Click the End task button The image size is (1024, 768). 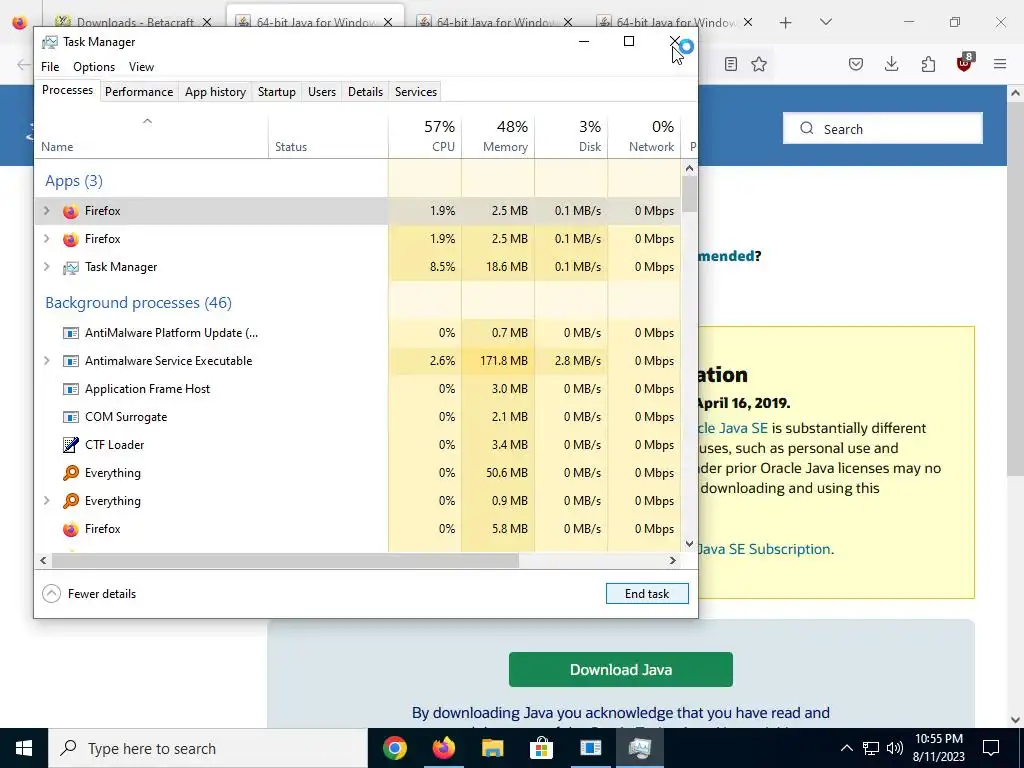coord(647,594)
